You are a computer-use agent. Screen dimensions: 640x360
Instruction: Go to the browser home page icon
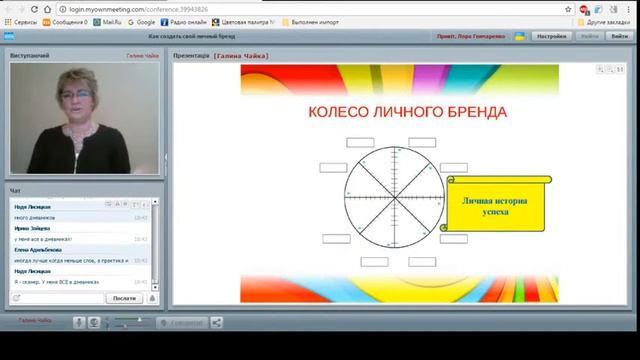tap(47, 9)
